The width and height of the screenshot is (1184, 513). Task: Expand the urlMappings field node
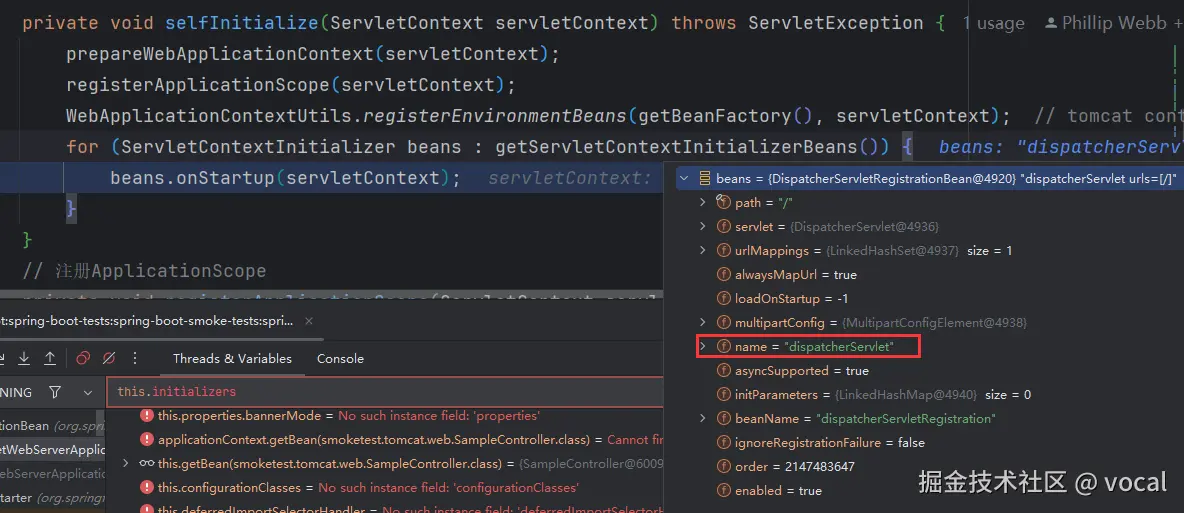click(x=702, y=250)
